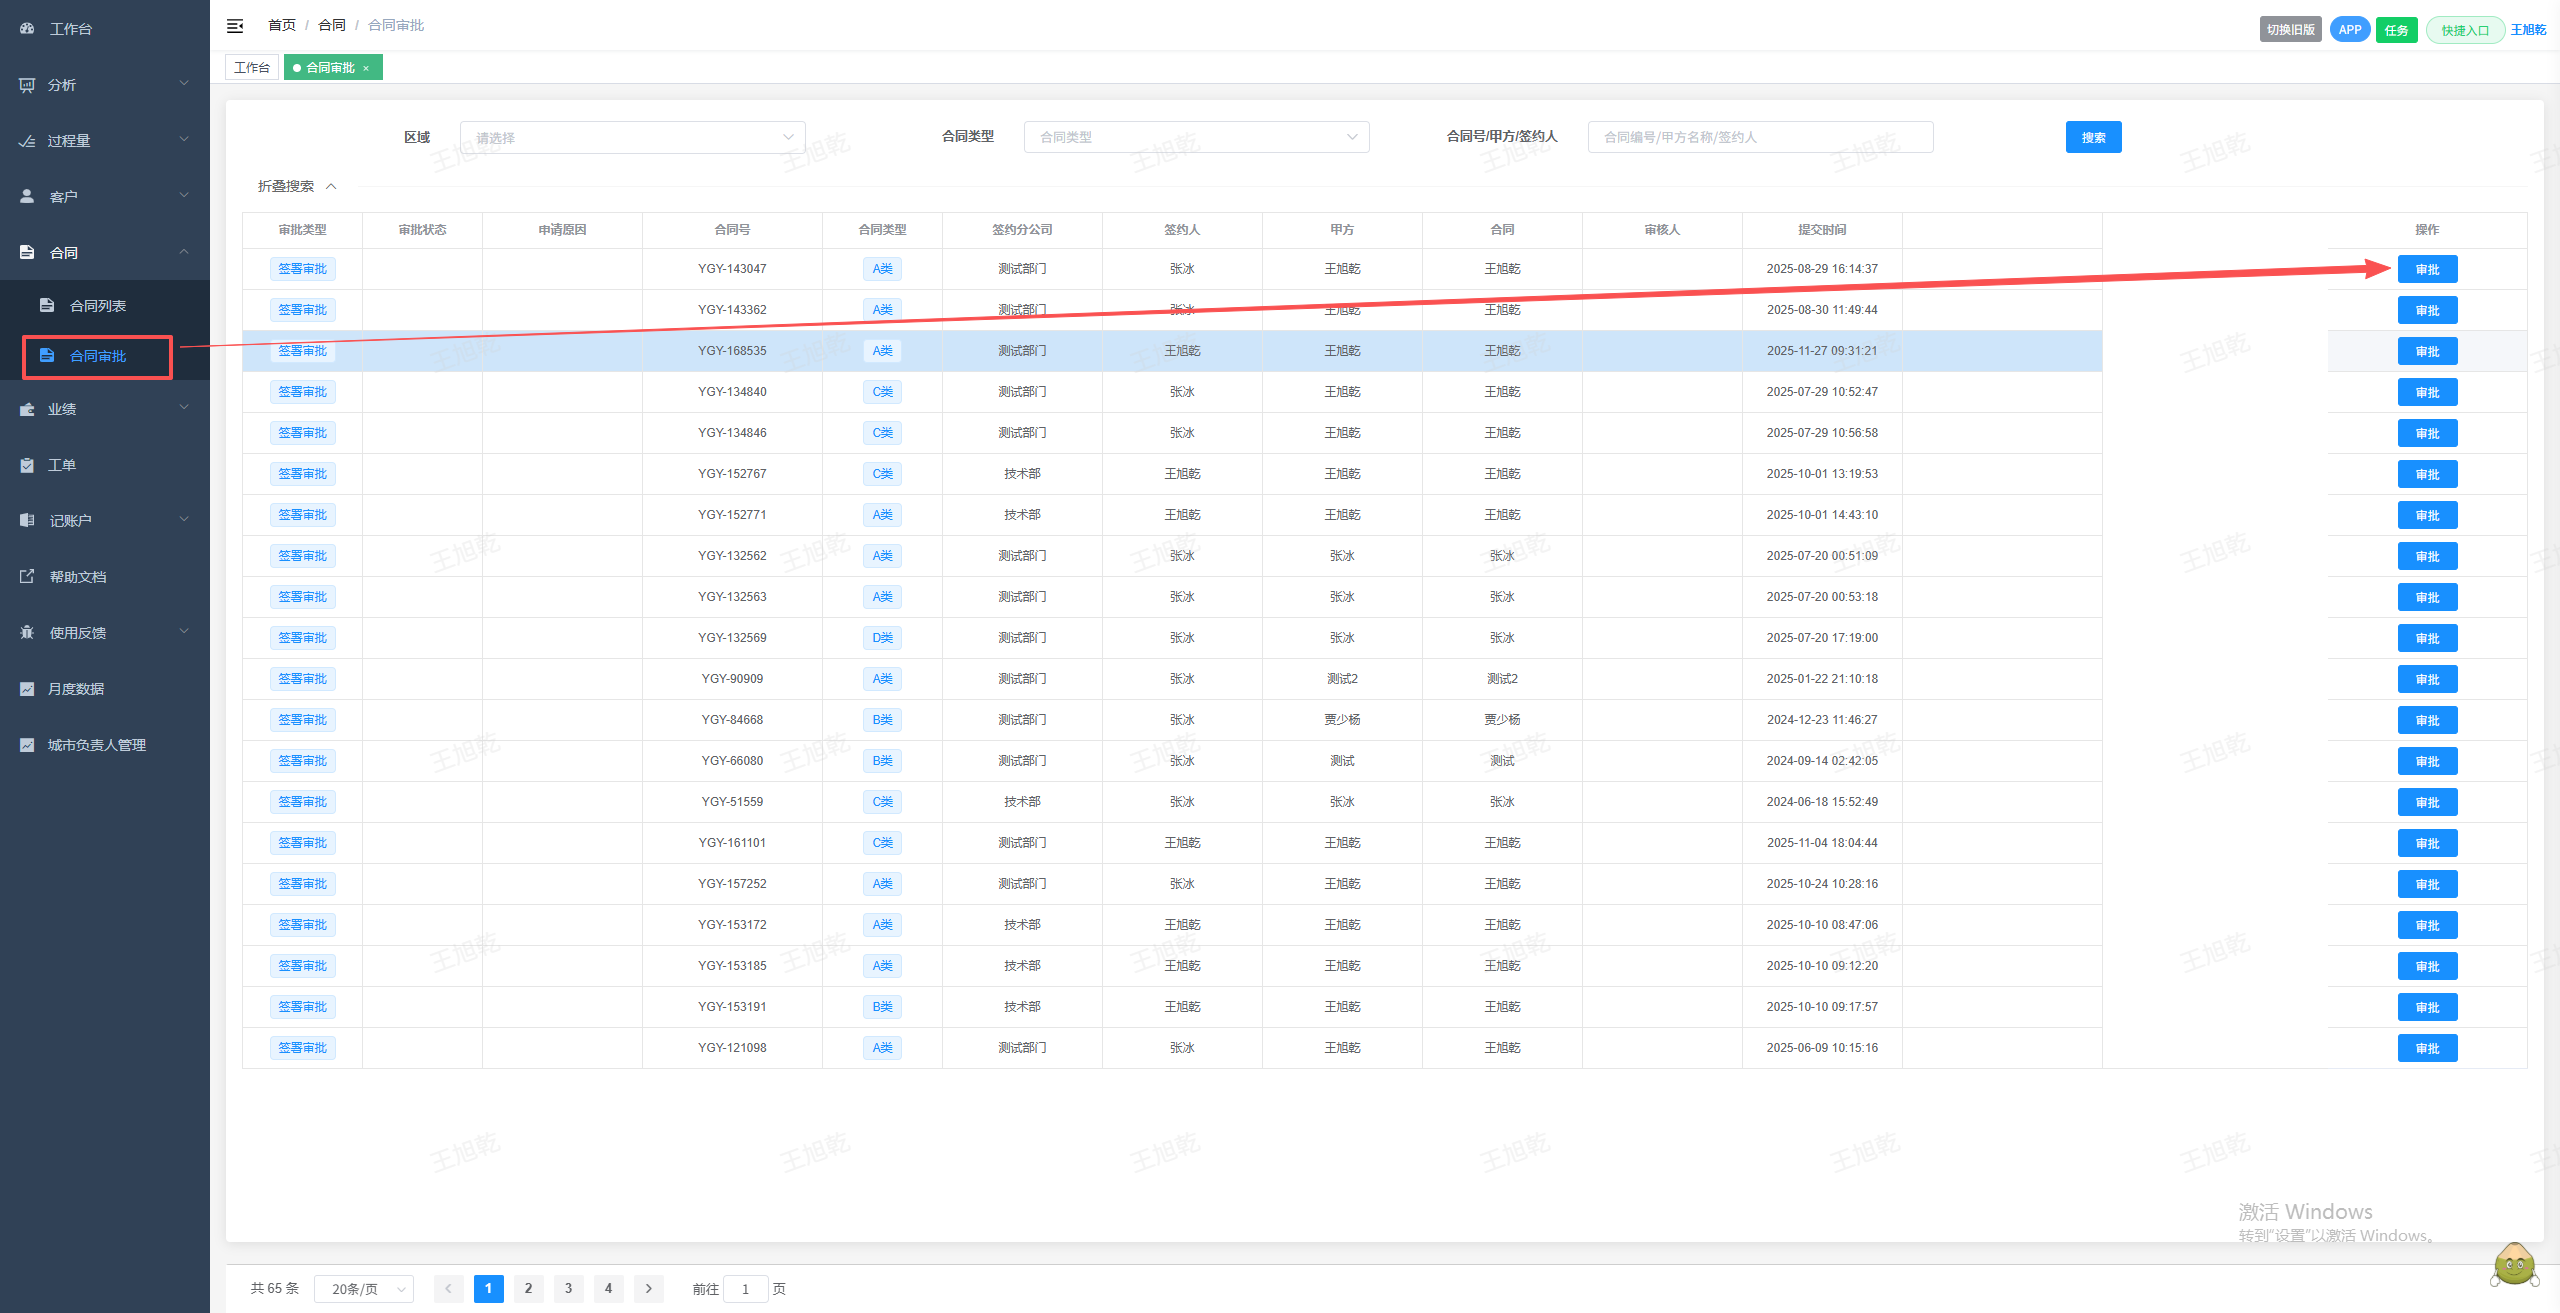Select the 合同审批 page tab
2560x1313 pixels.
click(x=333, y=68)
